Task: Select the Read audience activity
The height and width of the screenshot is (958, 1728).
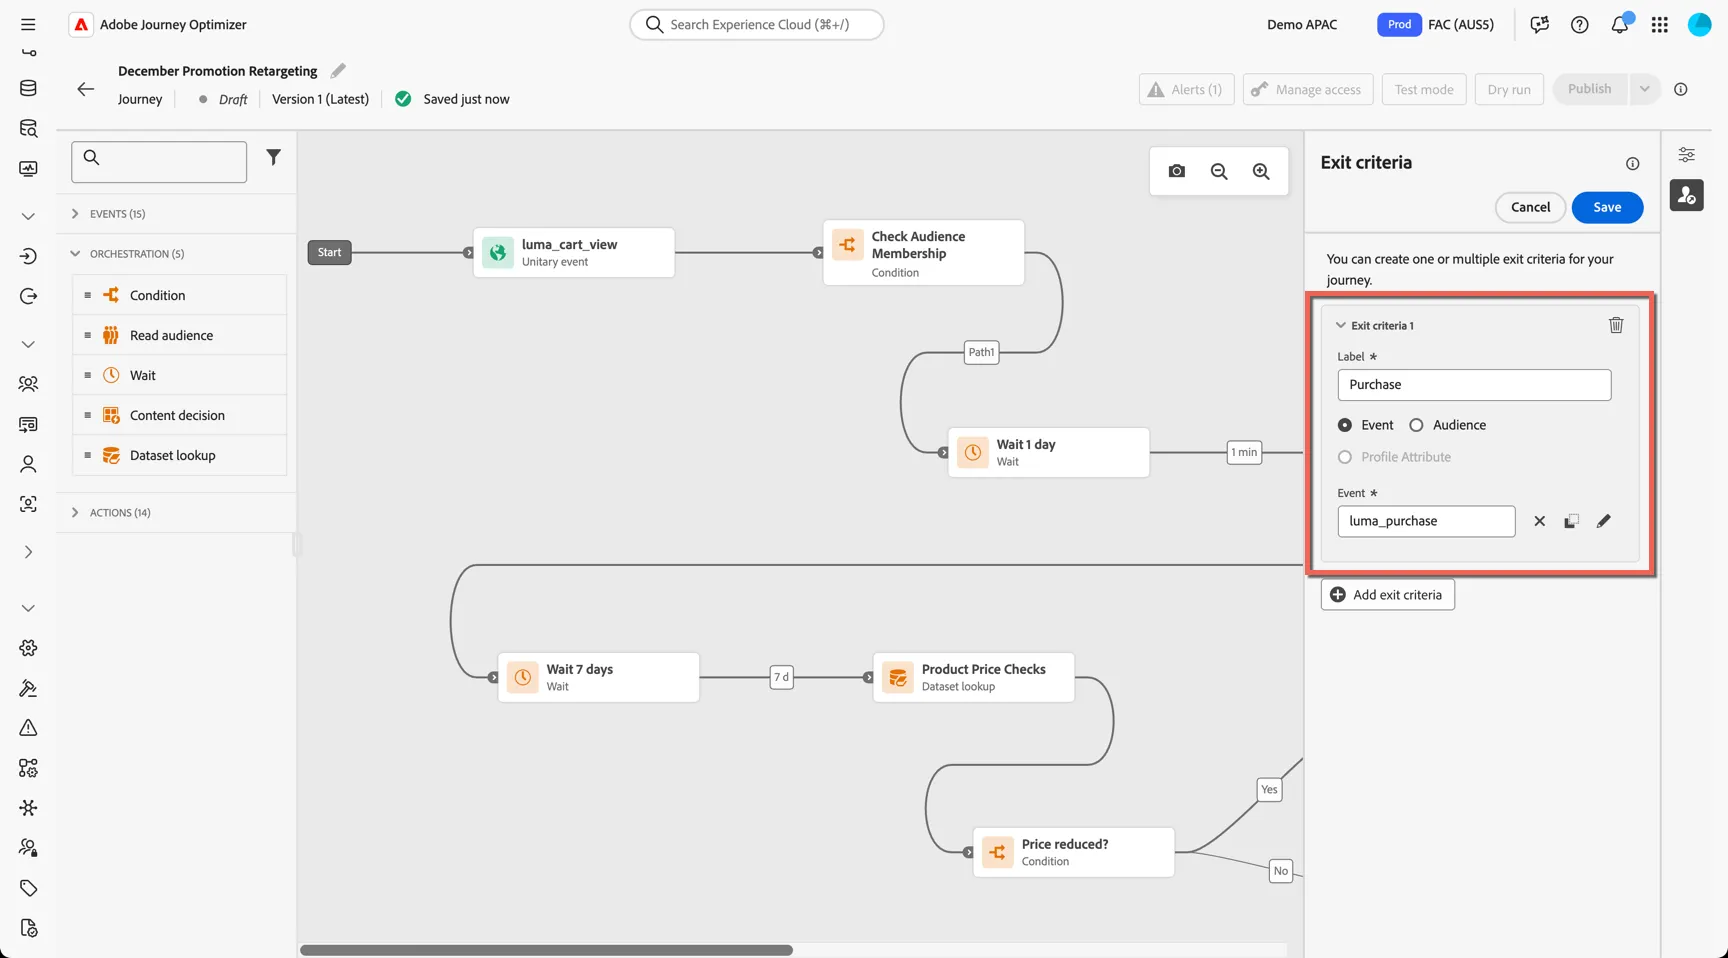Action: tap(180, 335)
